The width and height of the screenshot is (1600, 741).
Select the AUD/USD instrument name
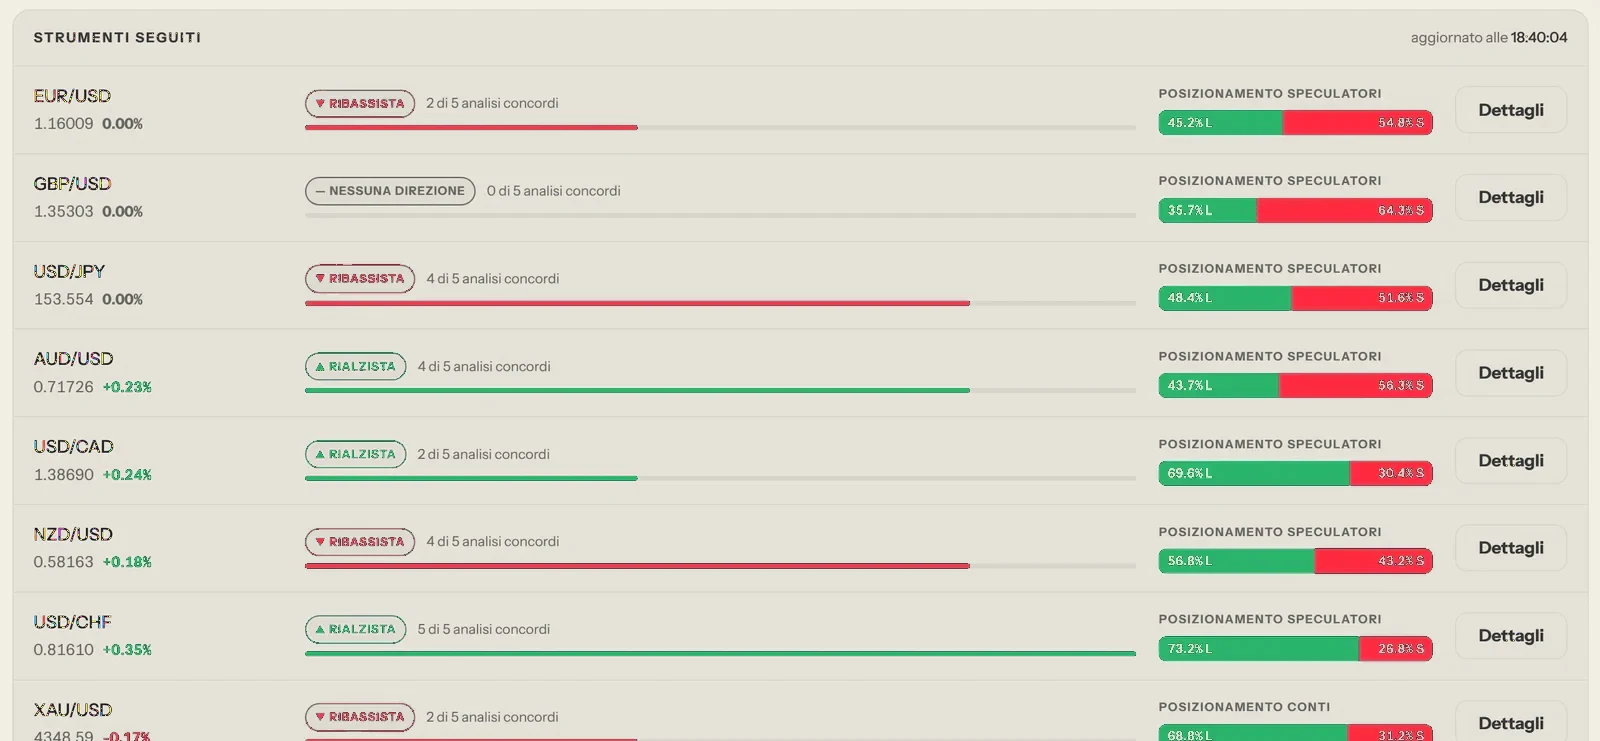[x=73, y=359]
